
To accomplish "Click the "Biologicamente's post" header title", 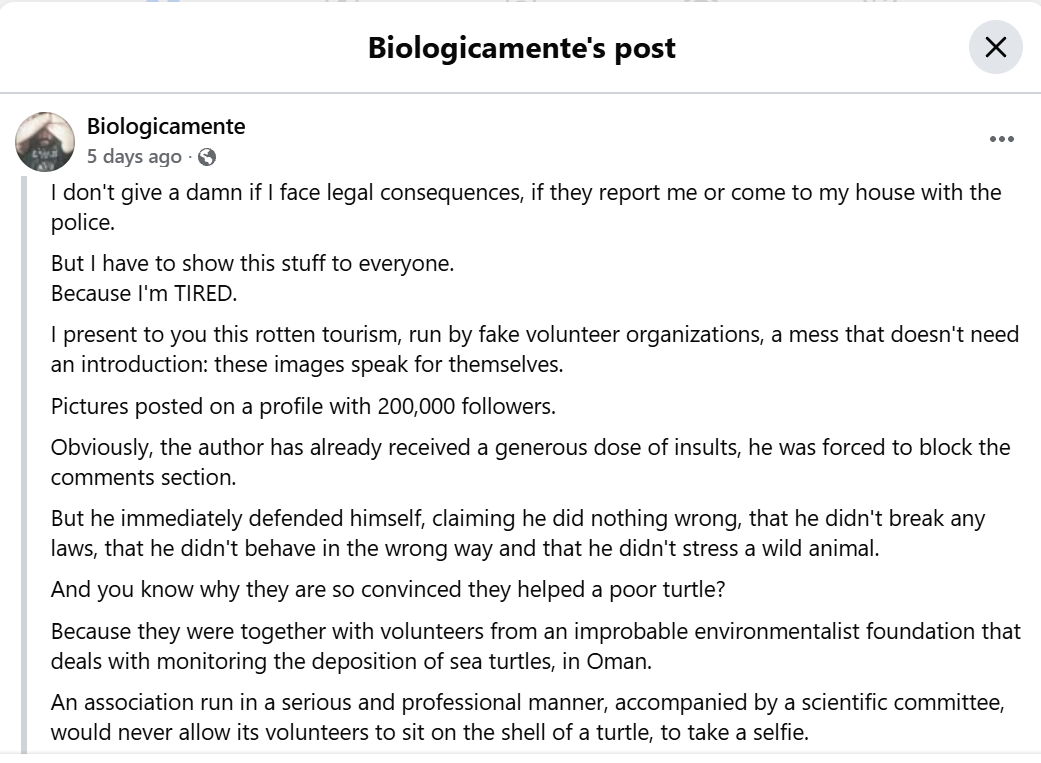I will point(522,48).
